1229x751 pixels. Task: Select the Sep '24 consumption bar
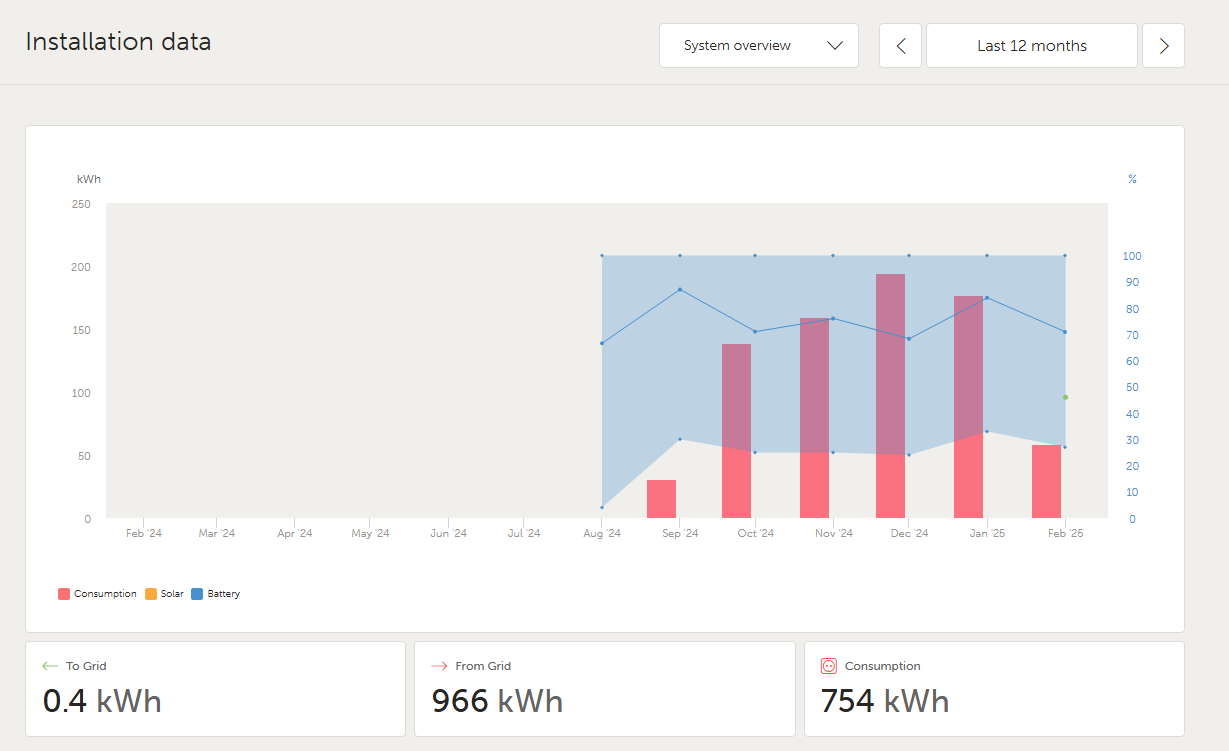(661, 499)
